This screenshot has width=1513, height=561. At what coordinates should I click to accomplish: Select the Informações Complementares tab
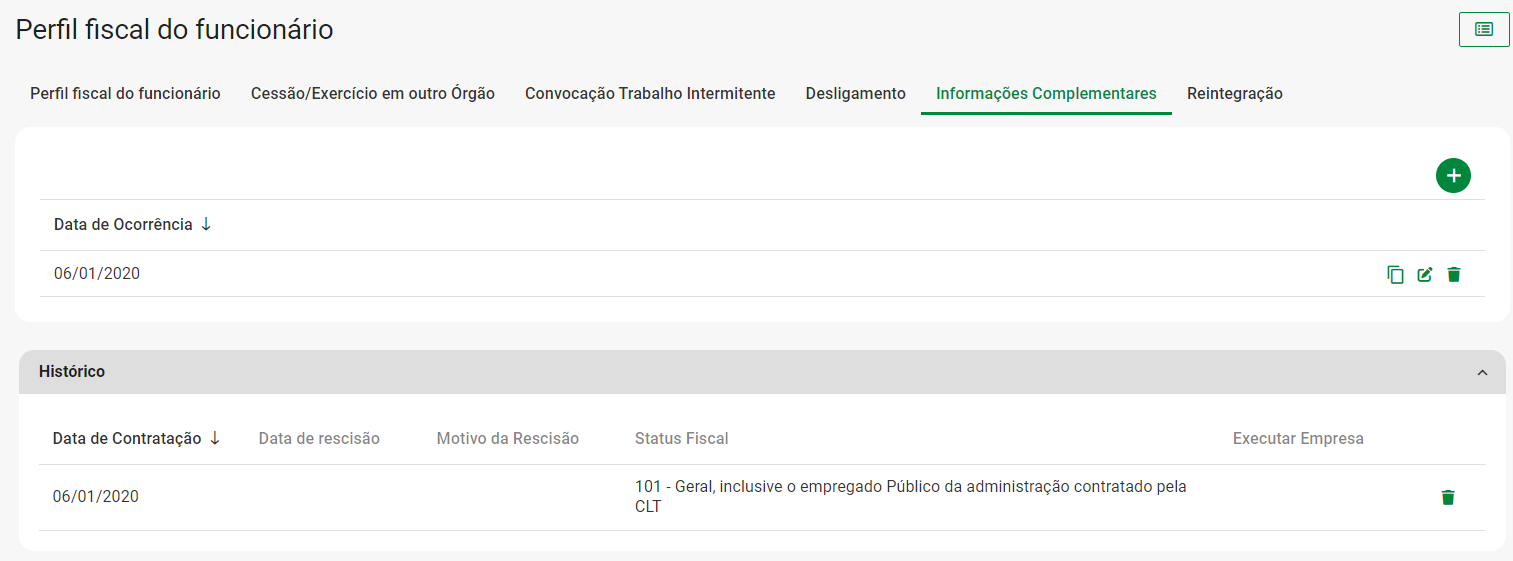tap(1046, 93)
